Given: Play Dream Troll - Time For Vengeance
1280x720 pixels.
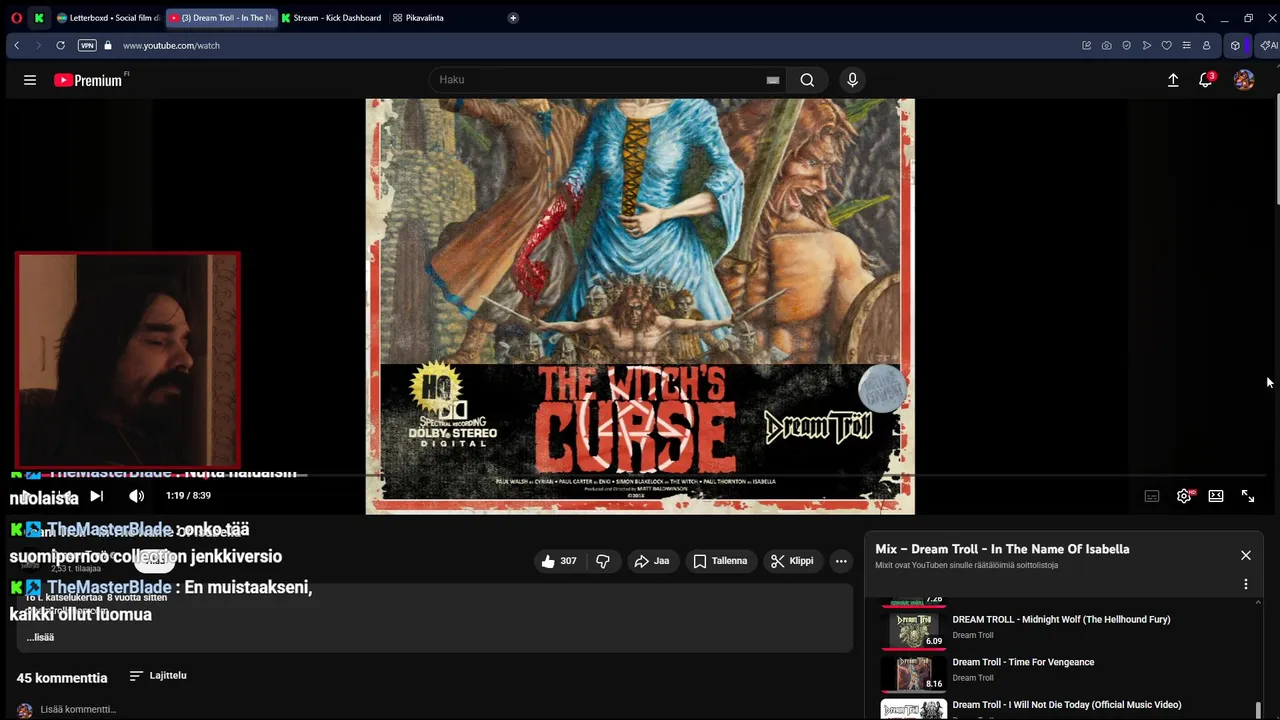Looking at the screenshot, I should 1023,662.
